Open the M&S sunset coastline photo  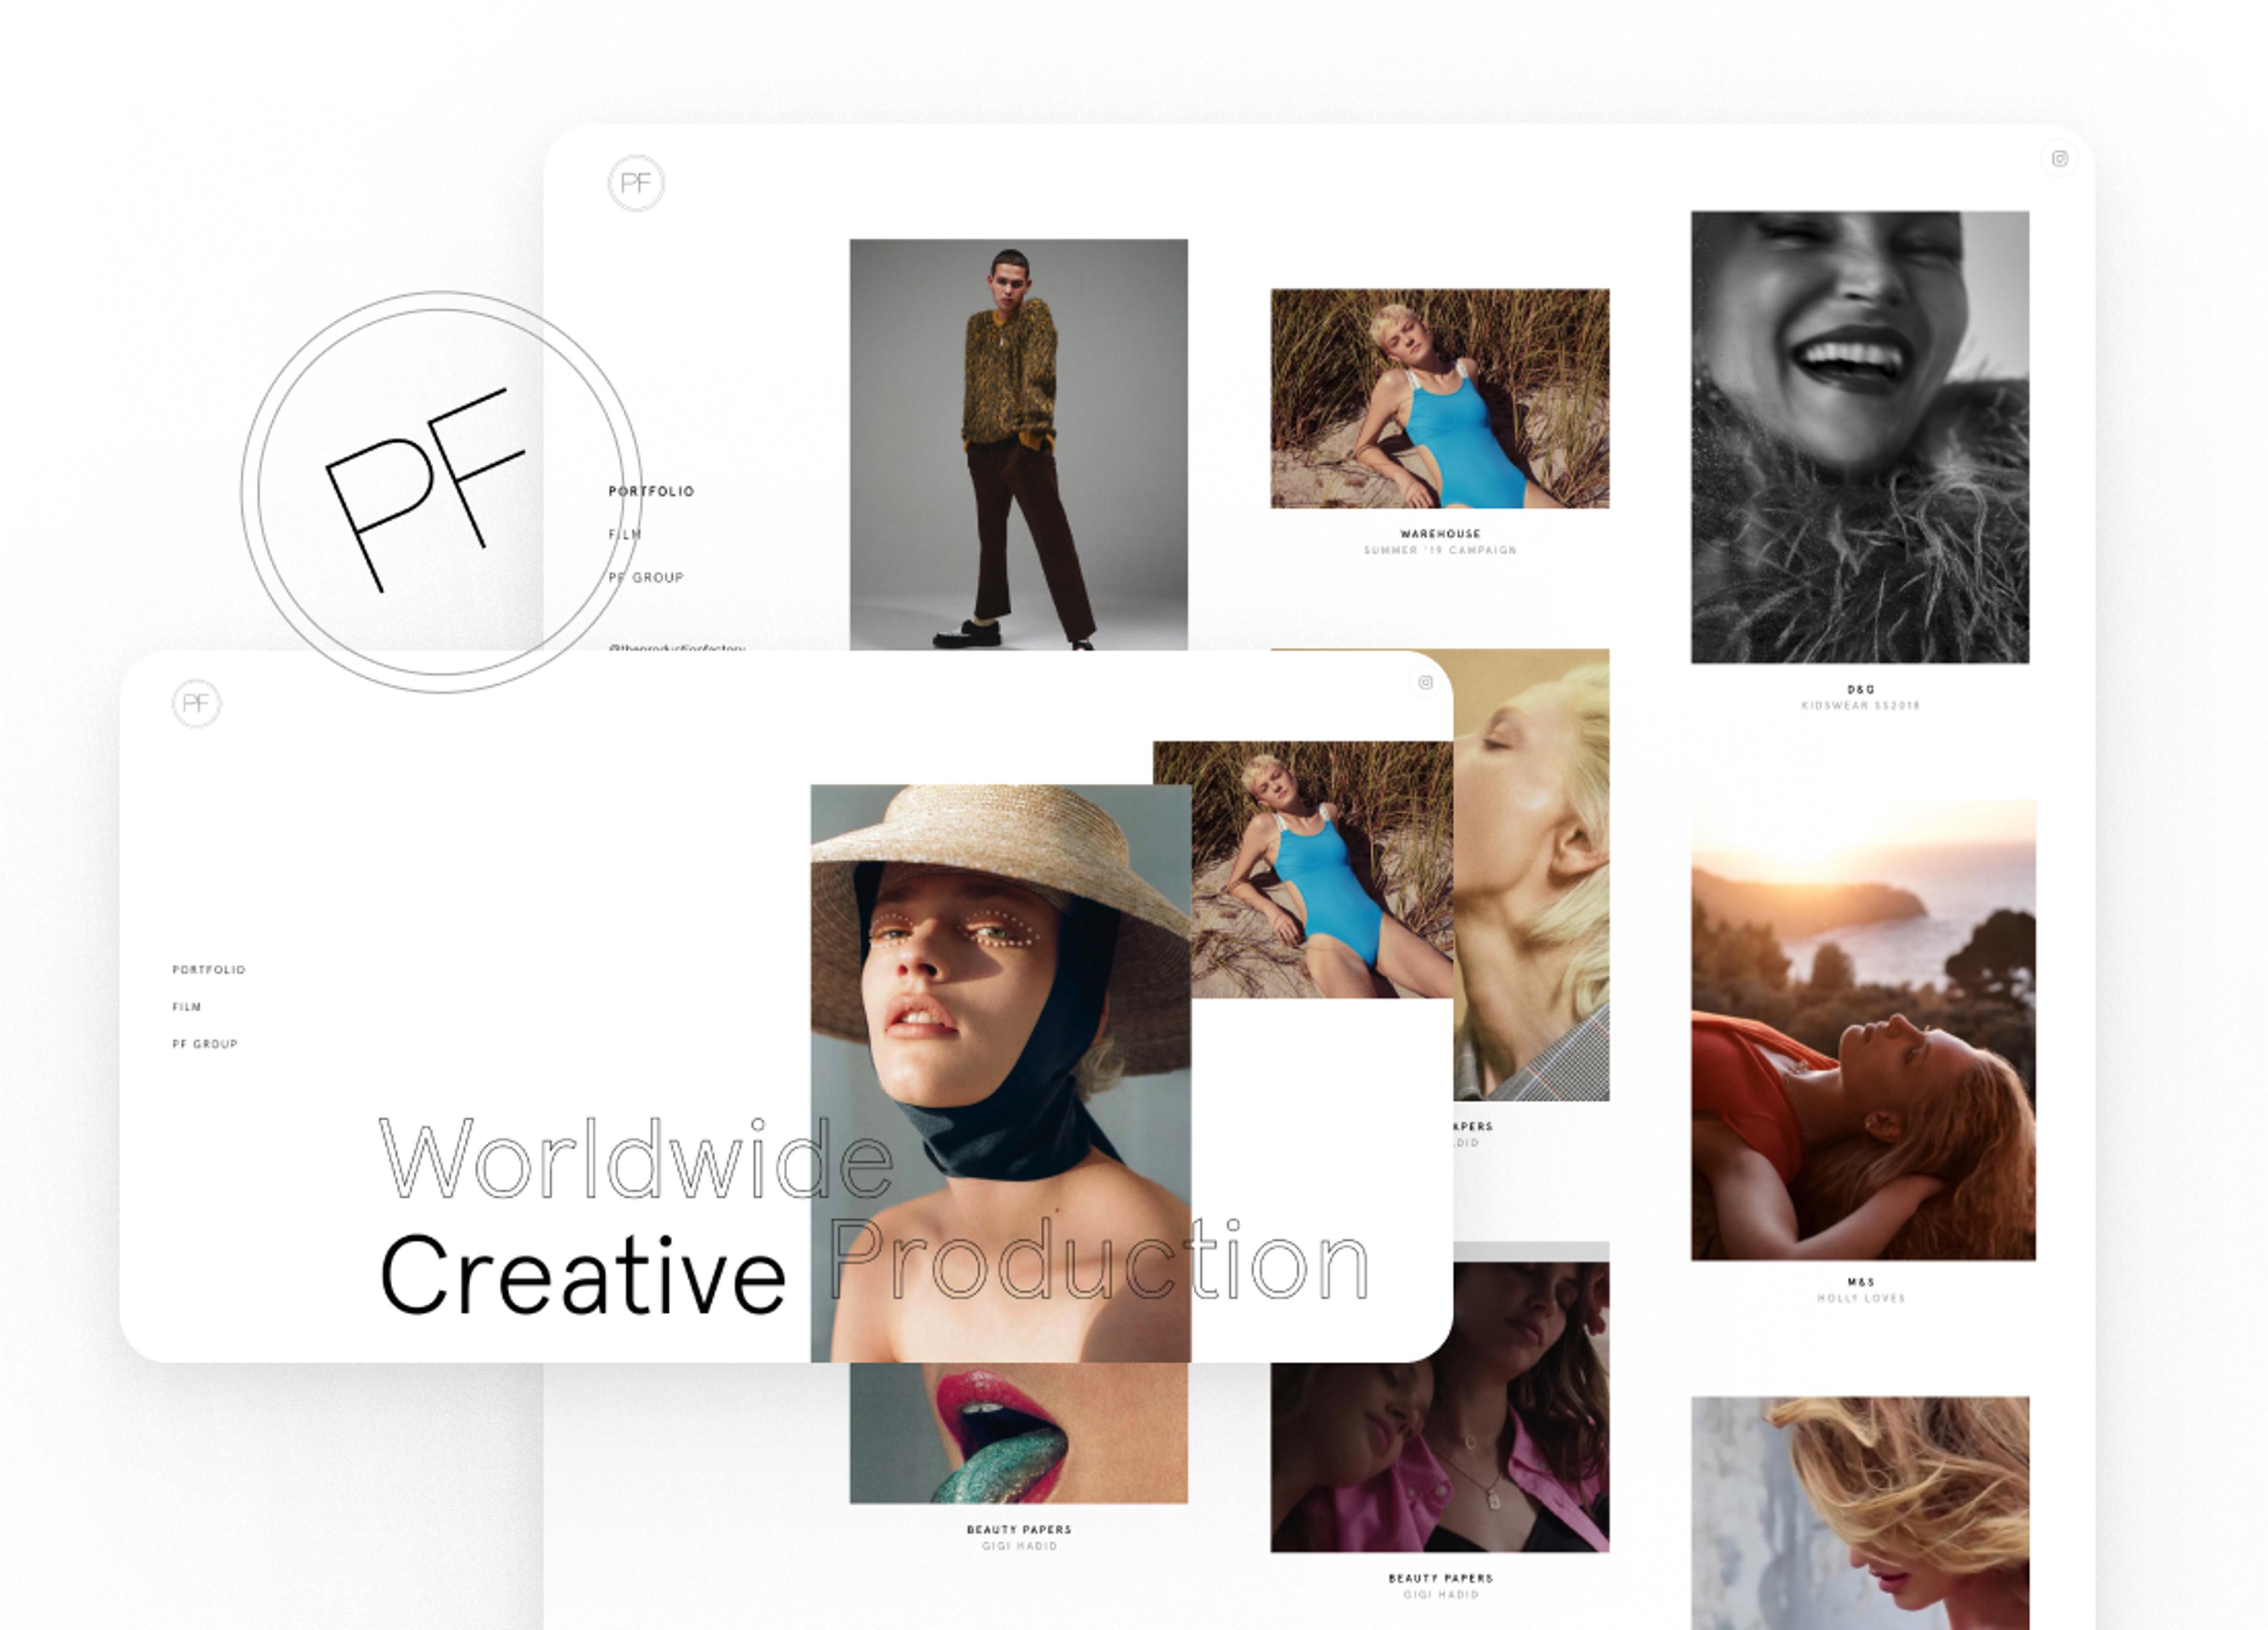[x=1863, y=1029]
